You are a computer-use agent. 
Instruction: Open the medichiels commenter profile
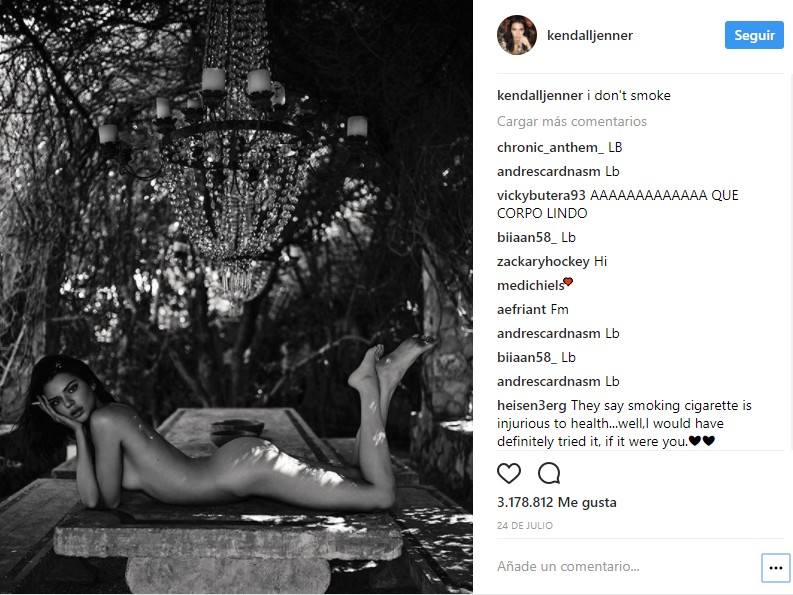(x=531, y=286)
